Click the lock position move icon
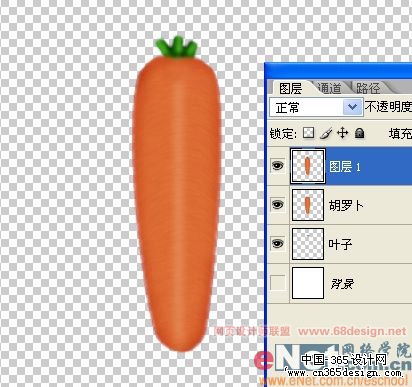The width and height of the screenshot is (412, 387). [342, 133]
